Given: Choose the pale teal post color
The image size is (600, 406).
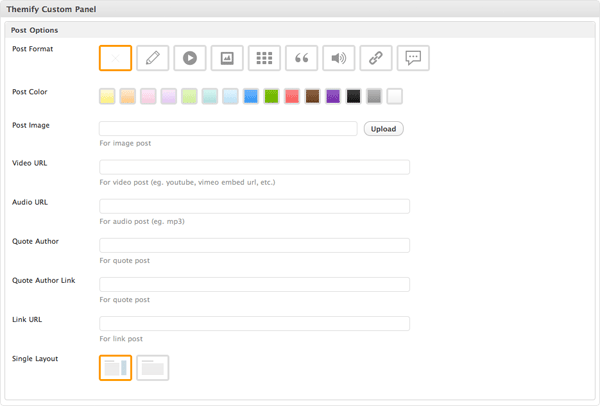Looking at the screenshot, I should (210, 96).
